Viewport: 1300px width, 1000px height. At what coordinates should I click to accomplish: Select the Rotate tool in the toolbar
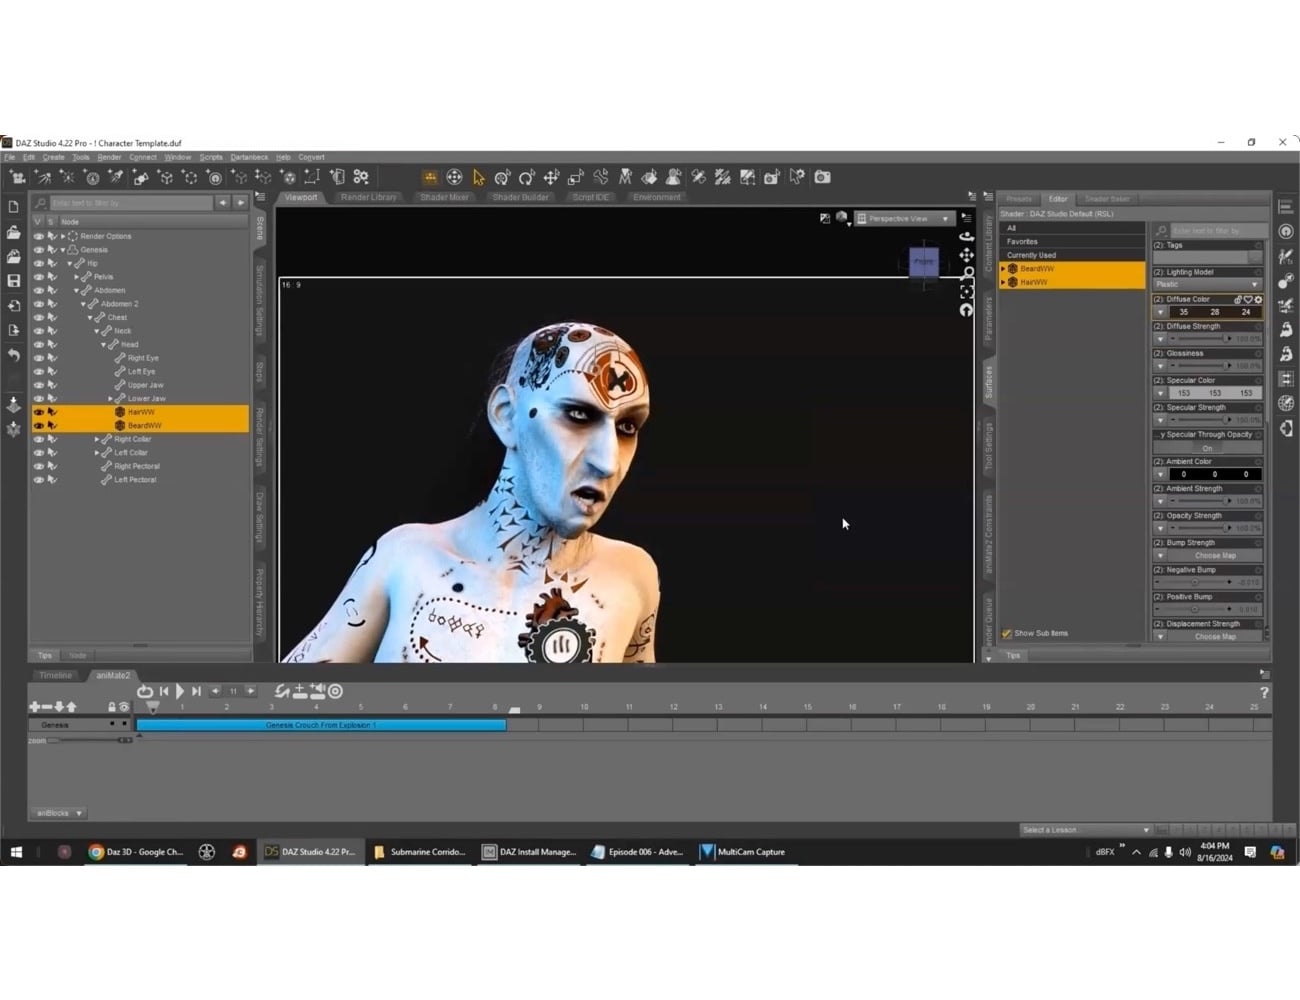pyautogui.click(x=527, y=177)
